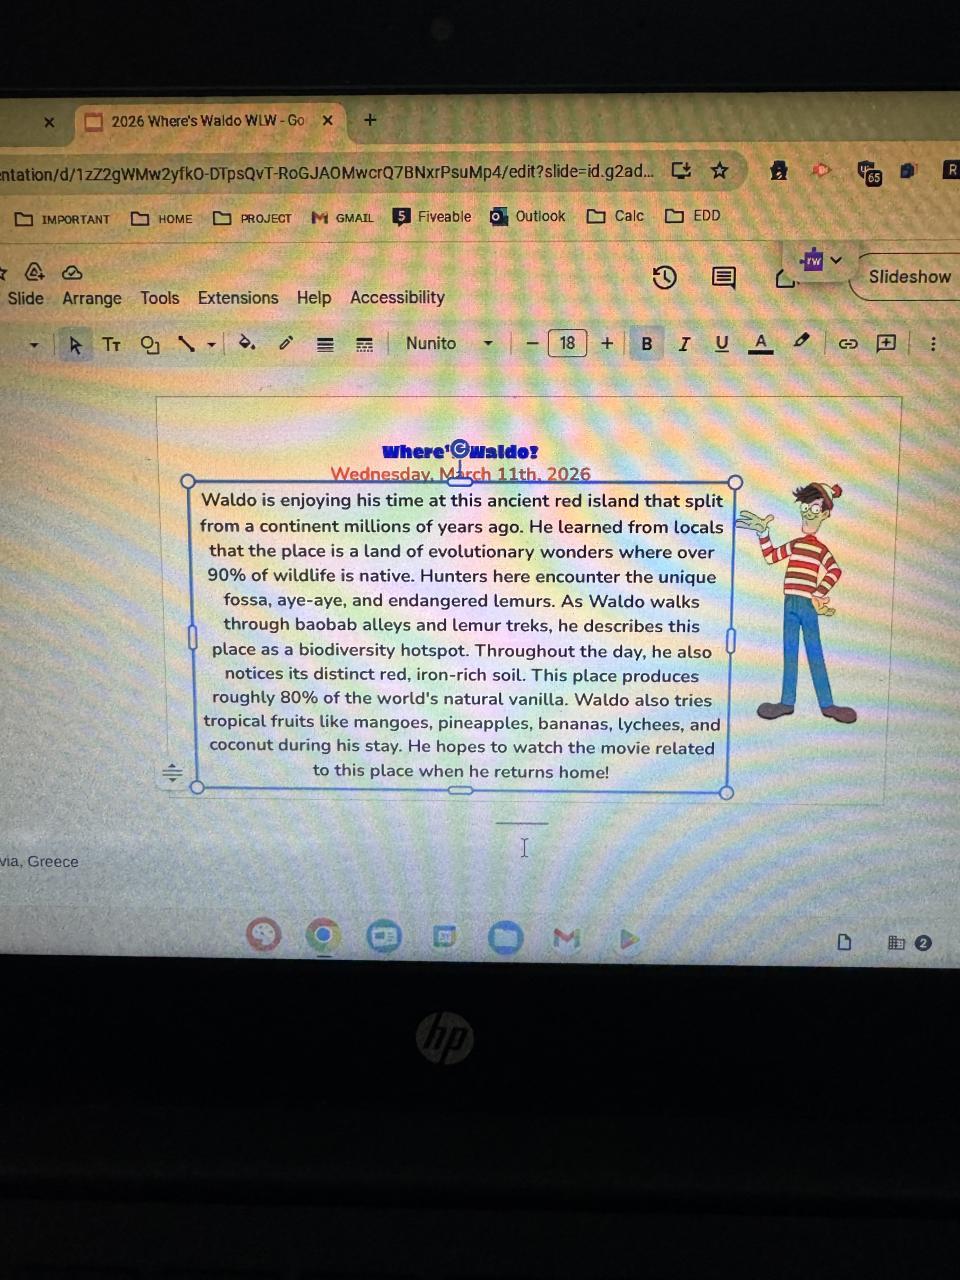Expand the purple extension dropdown chevron
The height and width of the screenshot is (1280, 960).
pyautogui.click(x=836, y=260)
